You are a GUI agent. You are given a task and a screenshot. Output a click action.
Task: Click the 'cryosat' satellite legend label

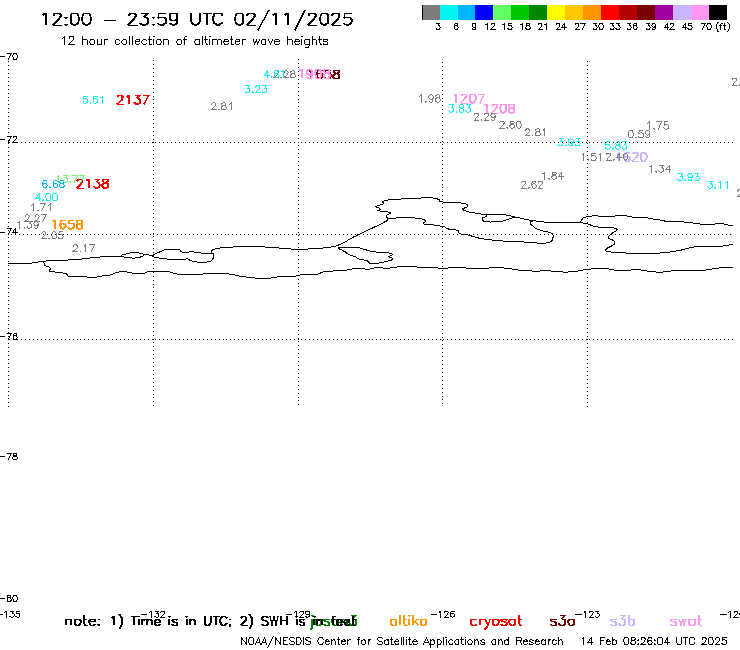click(x=496, y=622)
